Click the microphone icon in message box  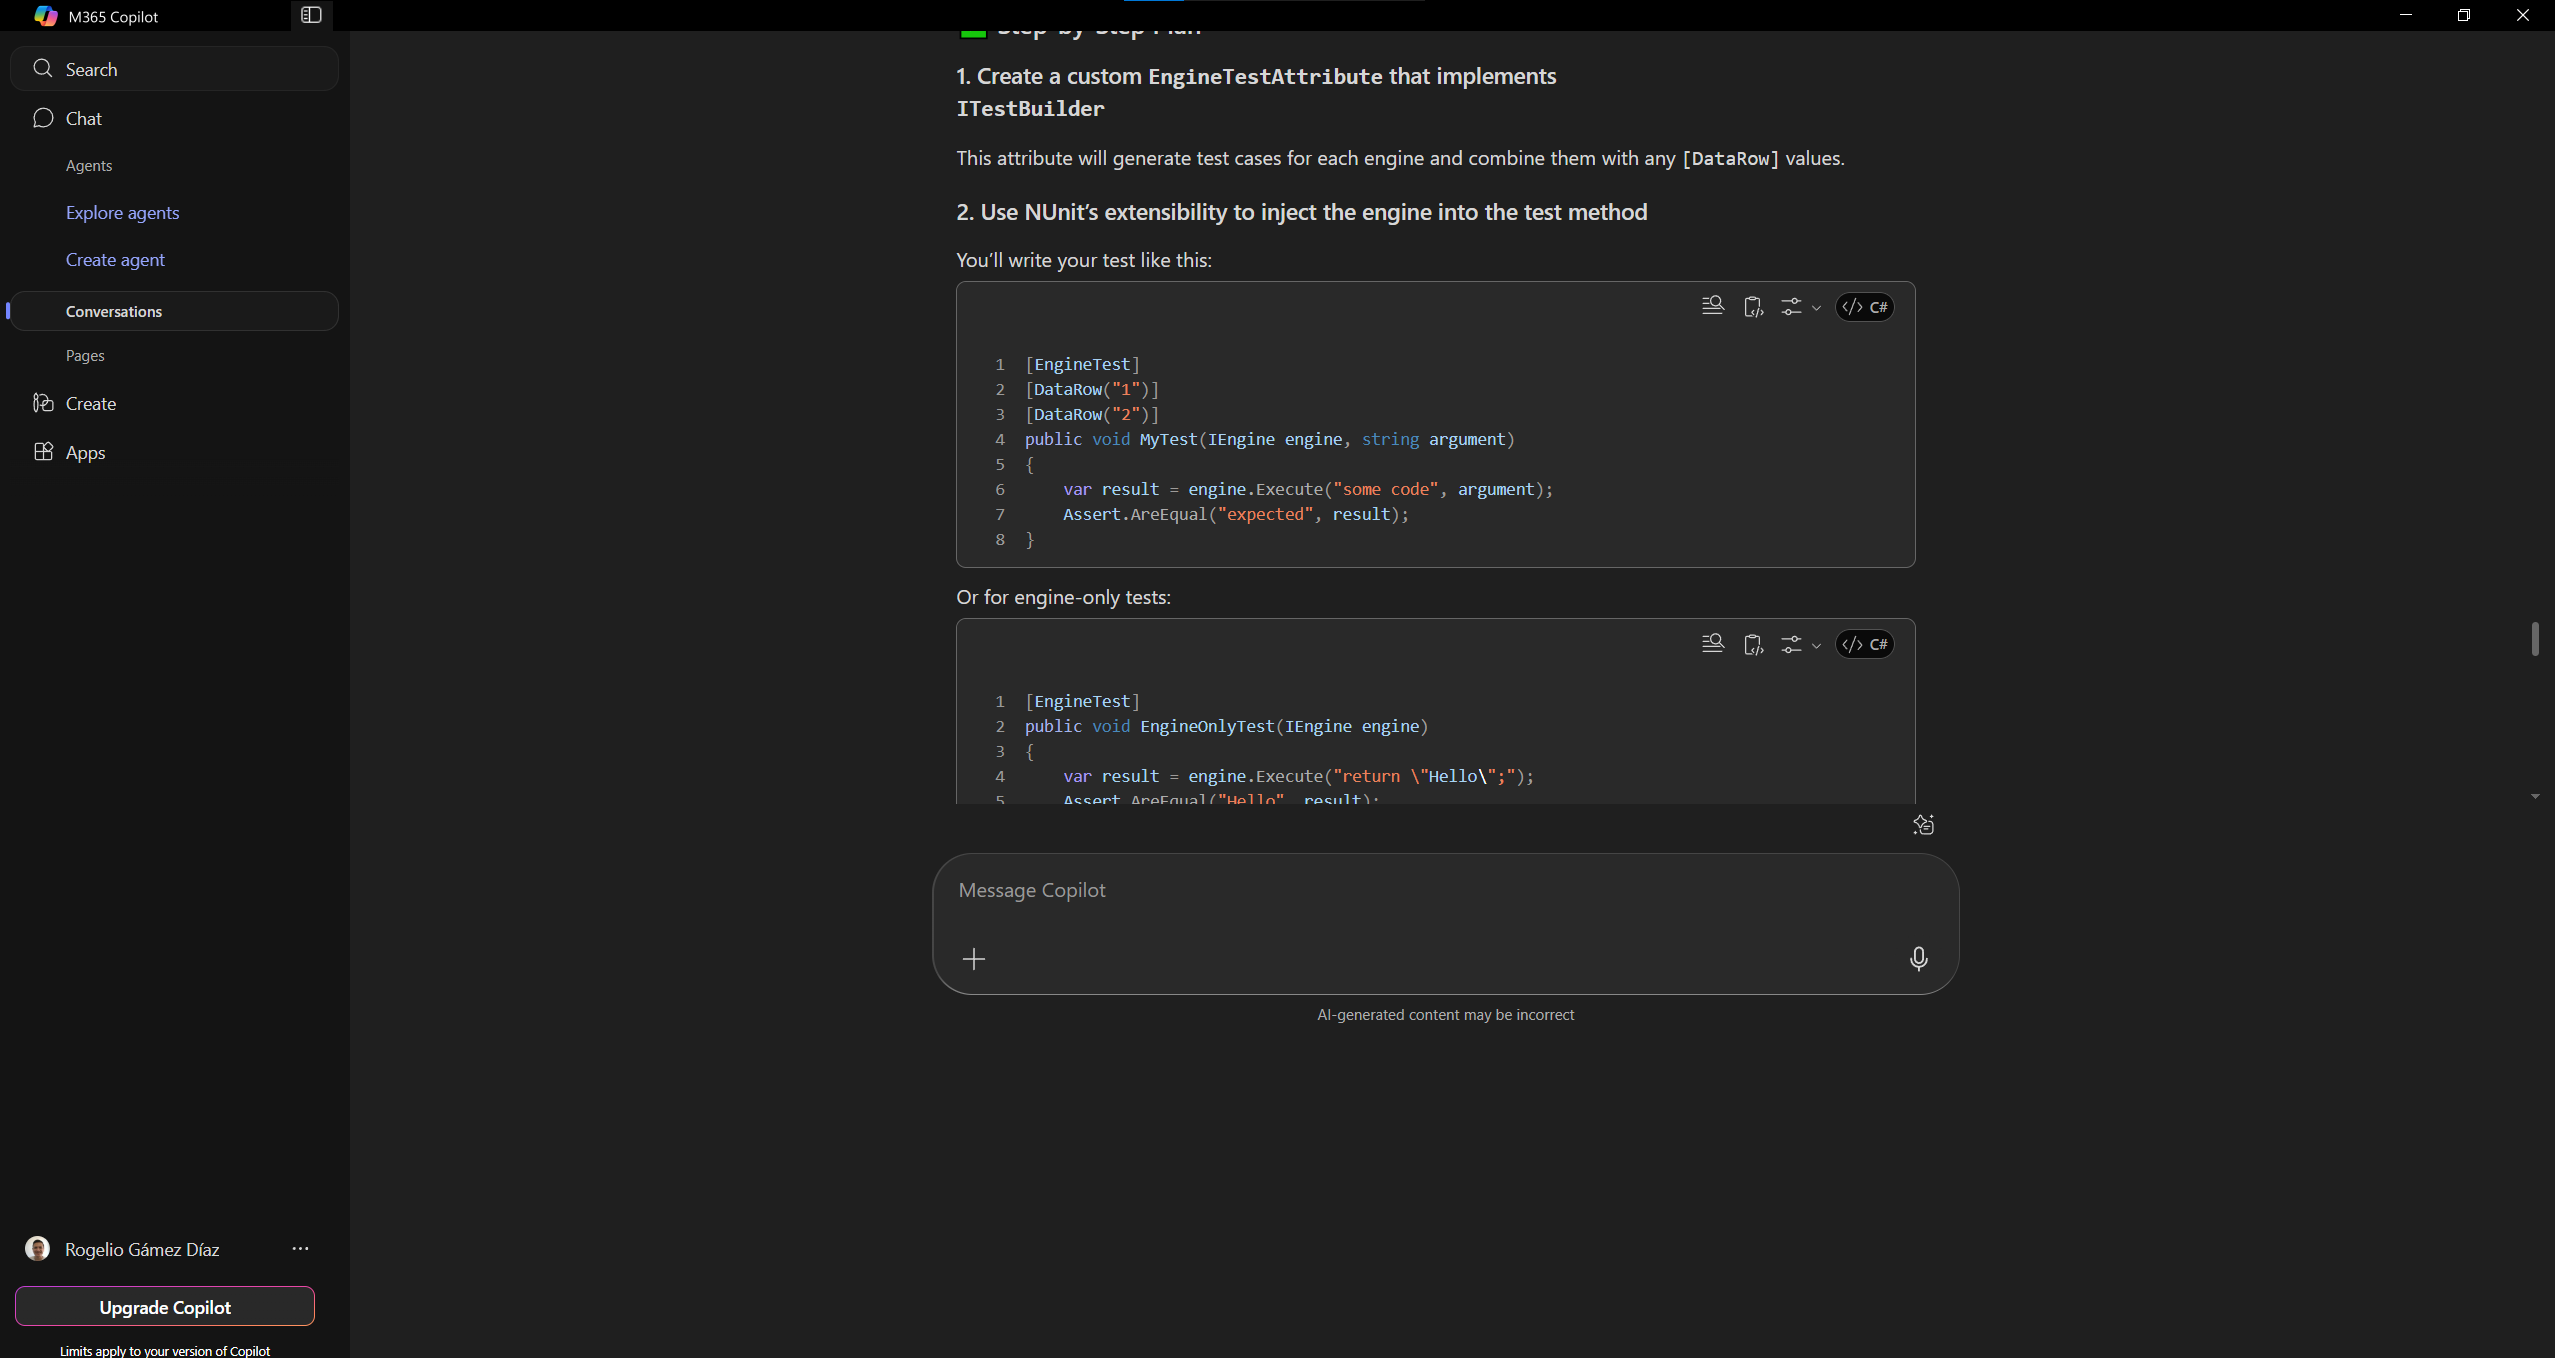point(1918,959)
